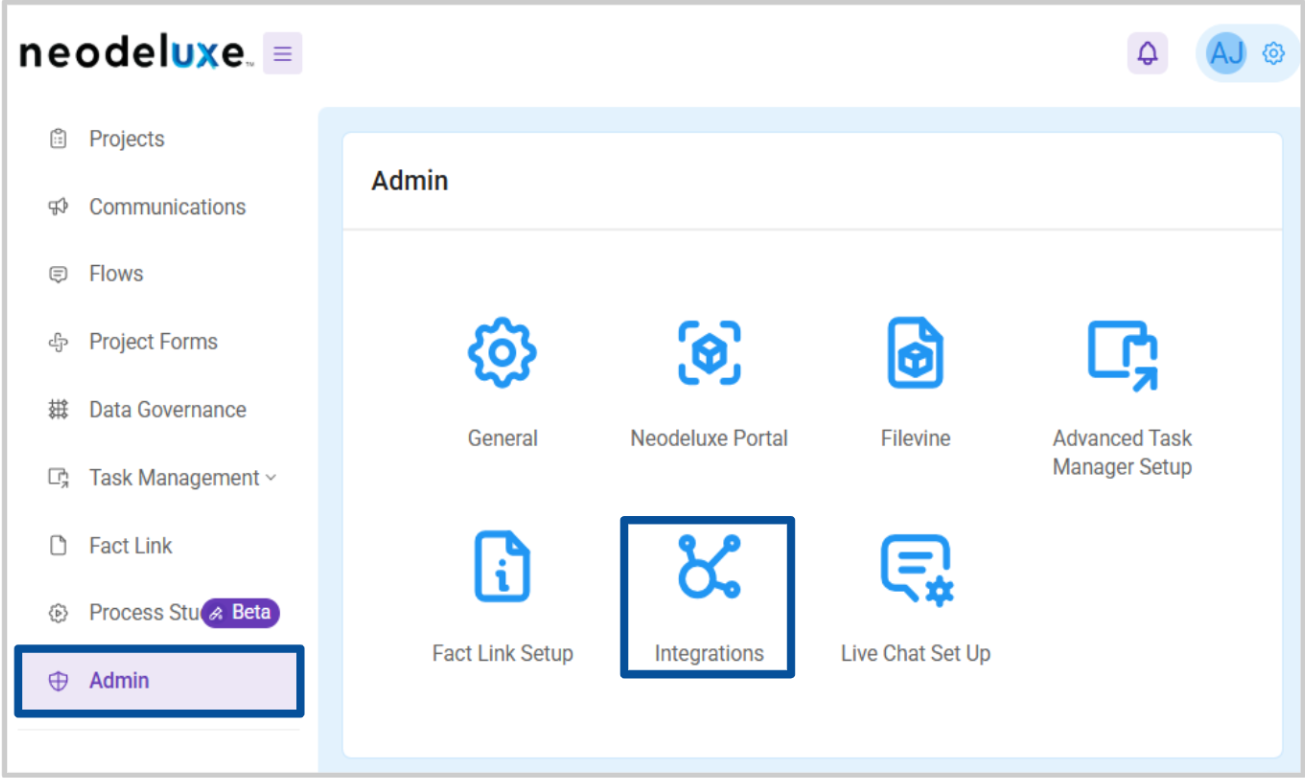Open the account settings gear beside AJ
The image size is (1305, 780).
[x=1273, y=53]
